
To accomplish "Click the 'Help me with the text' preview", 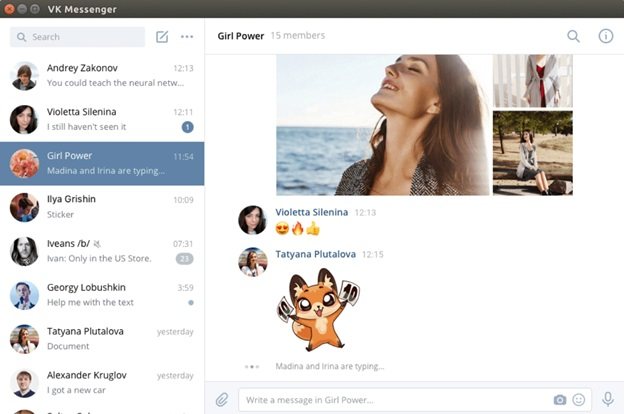I will [90, 302].
